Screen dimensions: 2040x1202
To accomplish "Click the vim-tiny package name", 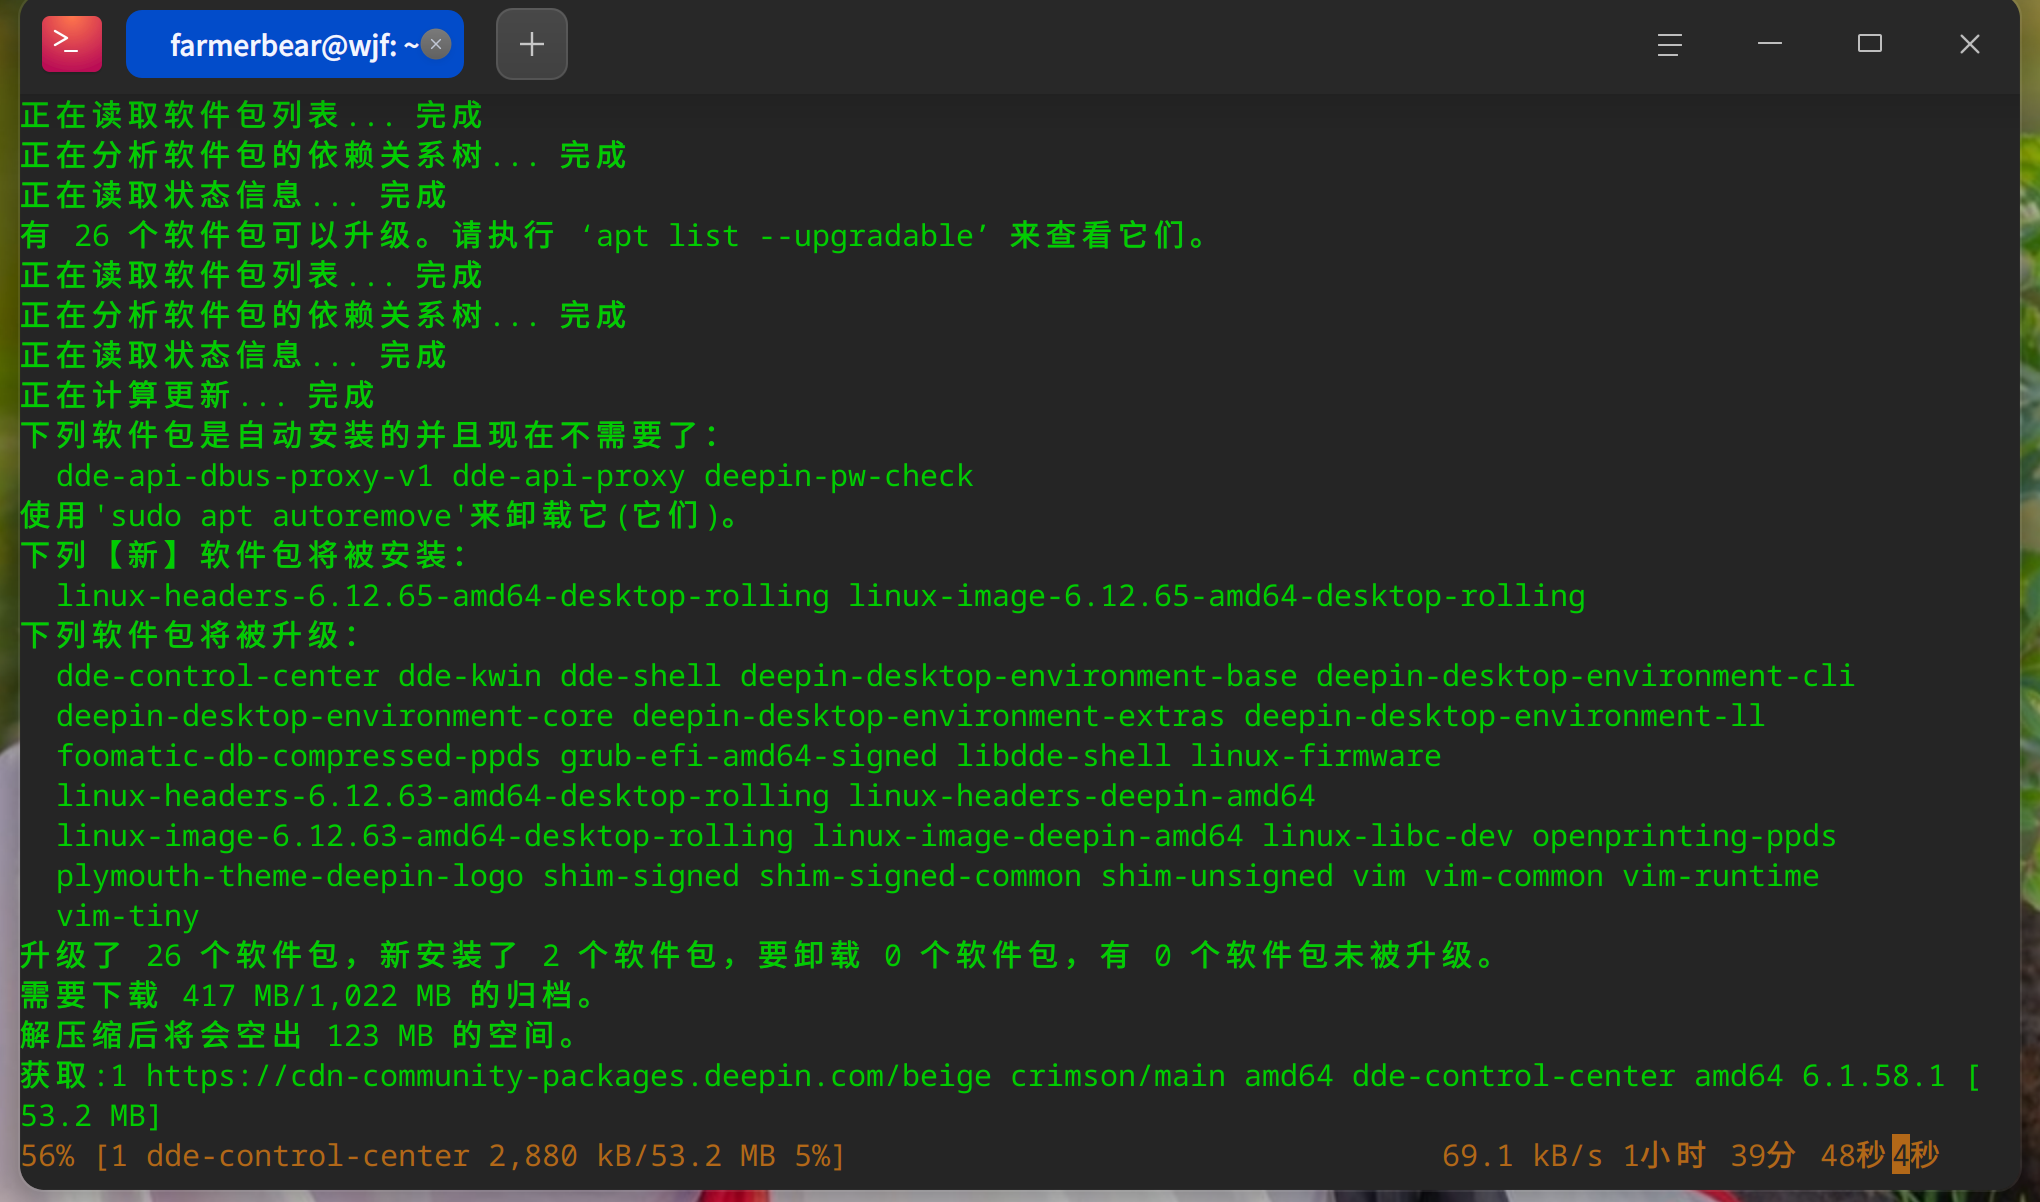I will tap(127, 916).
